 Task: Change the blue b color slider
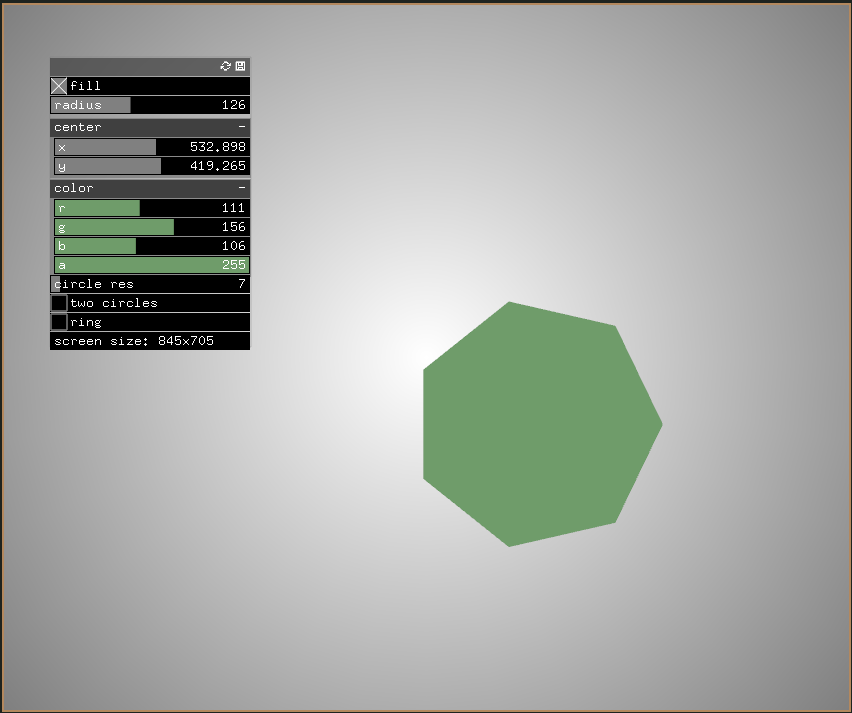click(x=152, y=246)
